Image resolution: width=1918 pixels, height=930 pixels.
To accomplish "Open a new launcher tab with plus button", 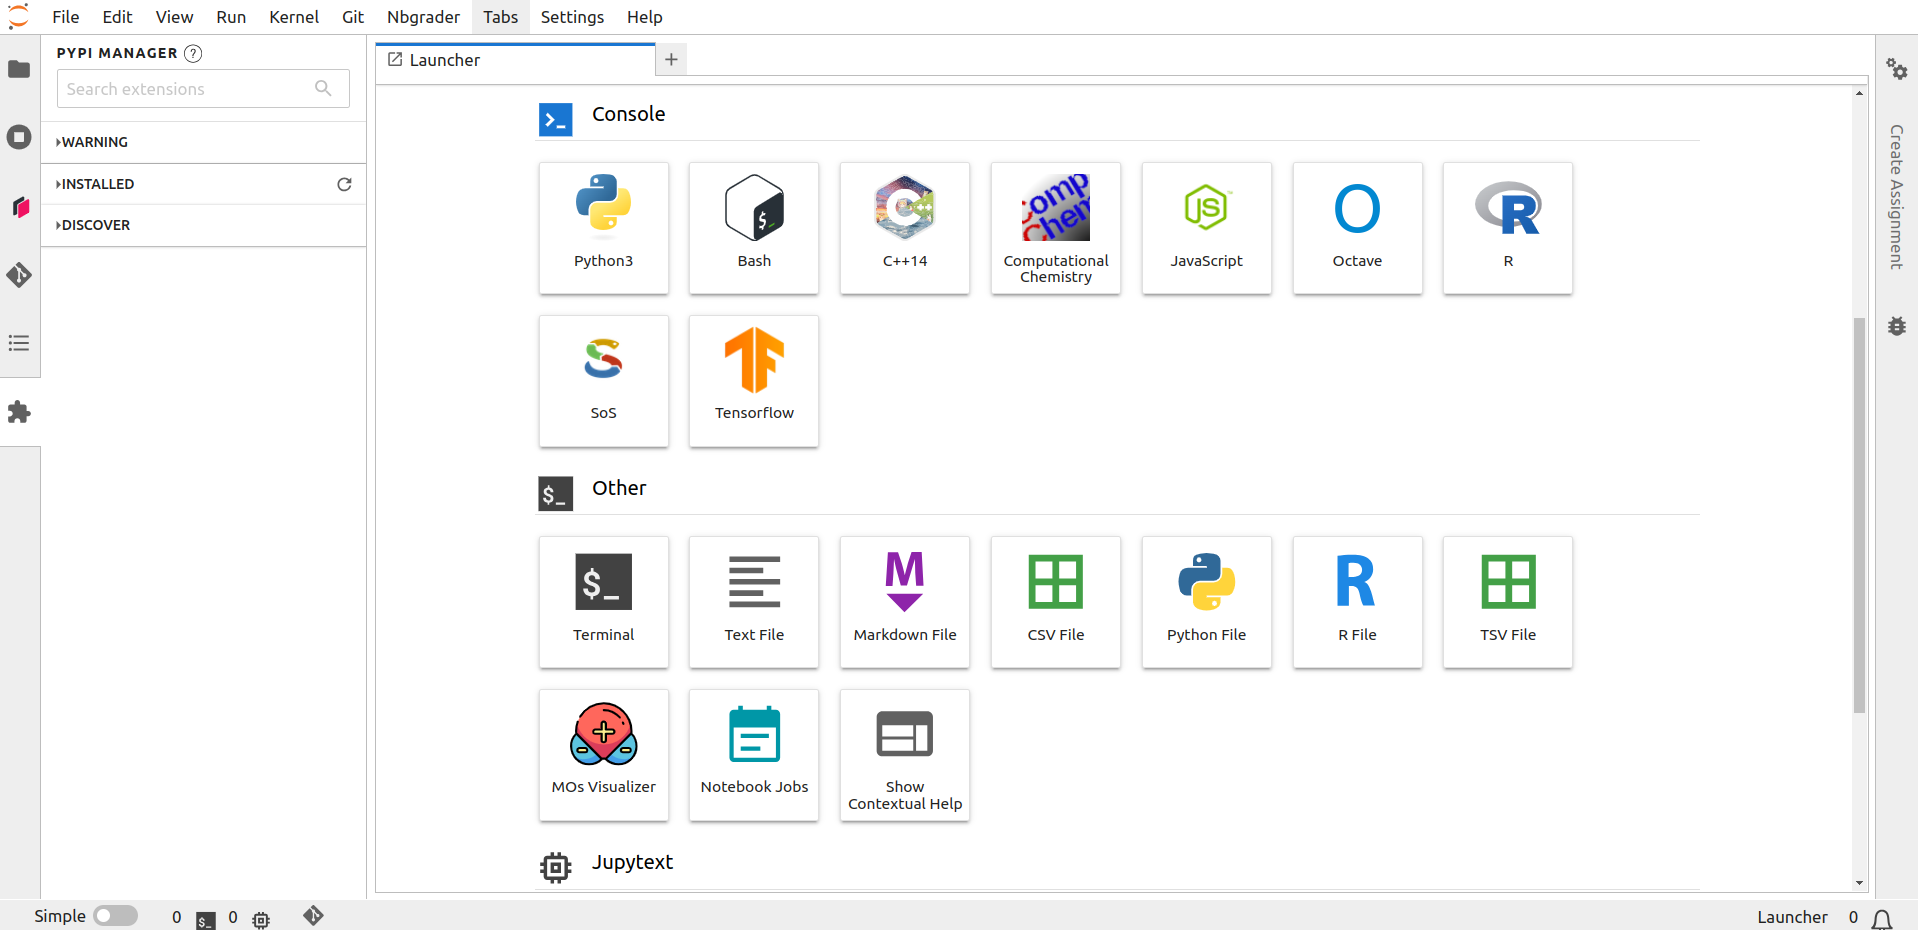I will pyautogui.click(x=671, y=60).
